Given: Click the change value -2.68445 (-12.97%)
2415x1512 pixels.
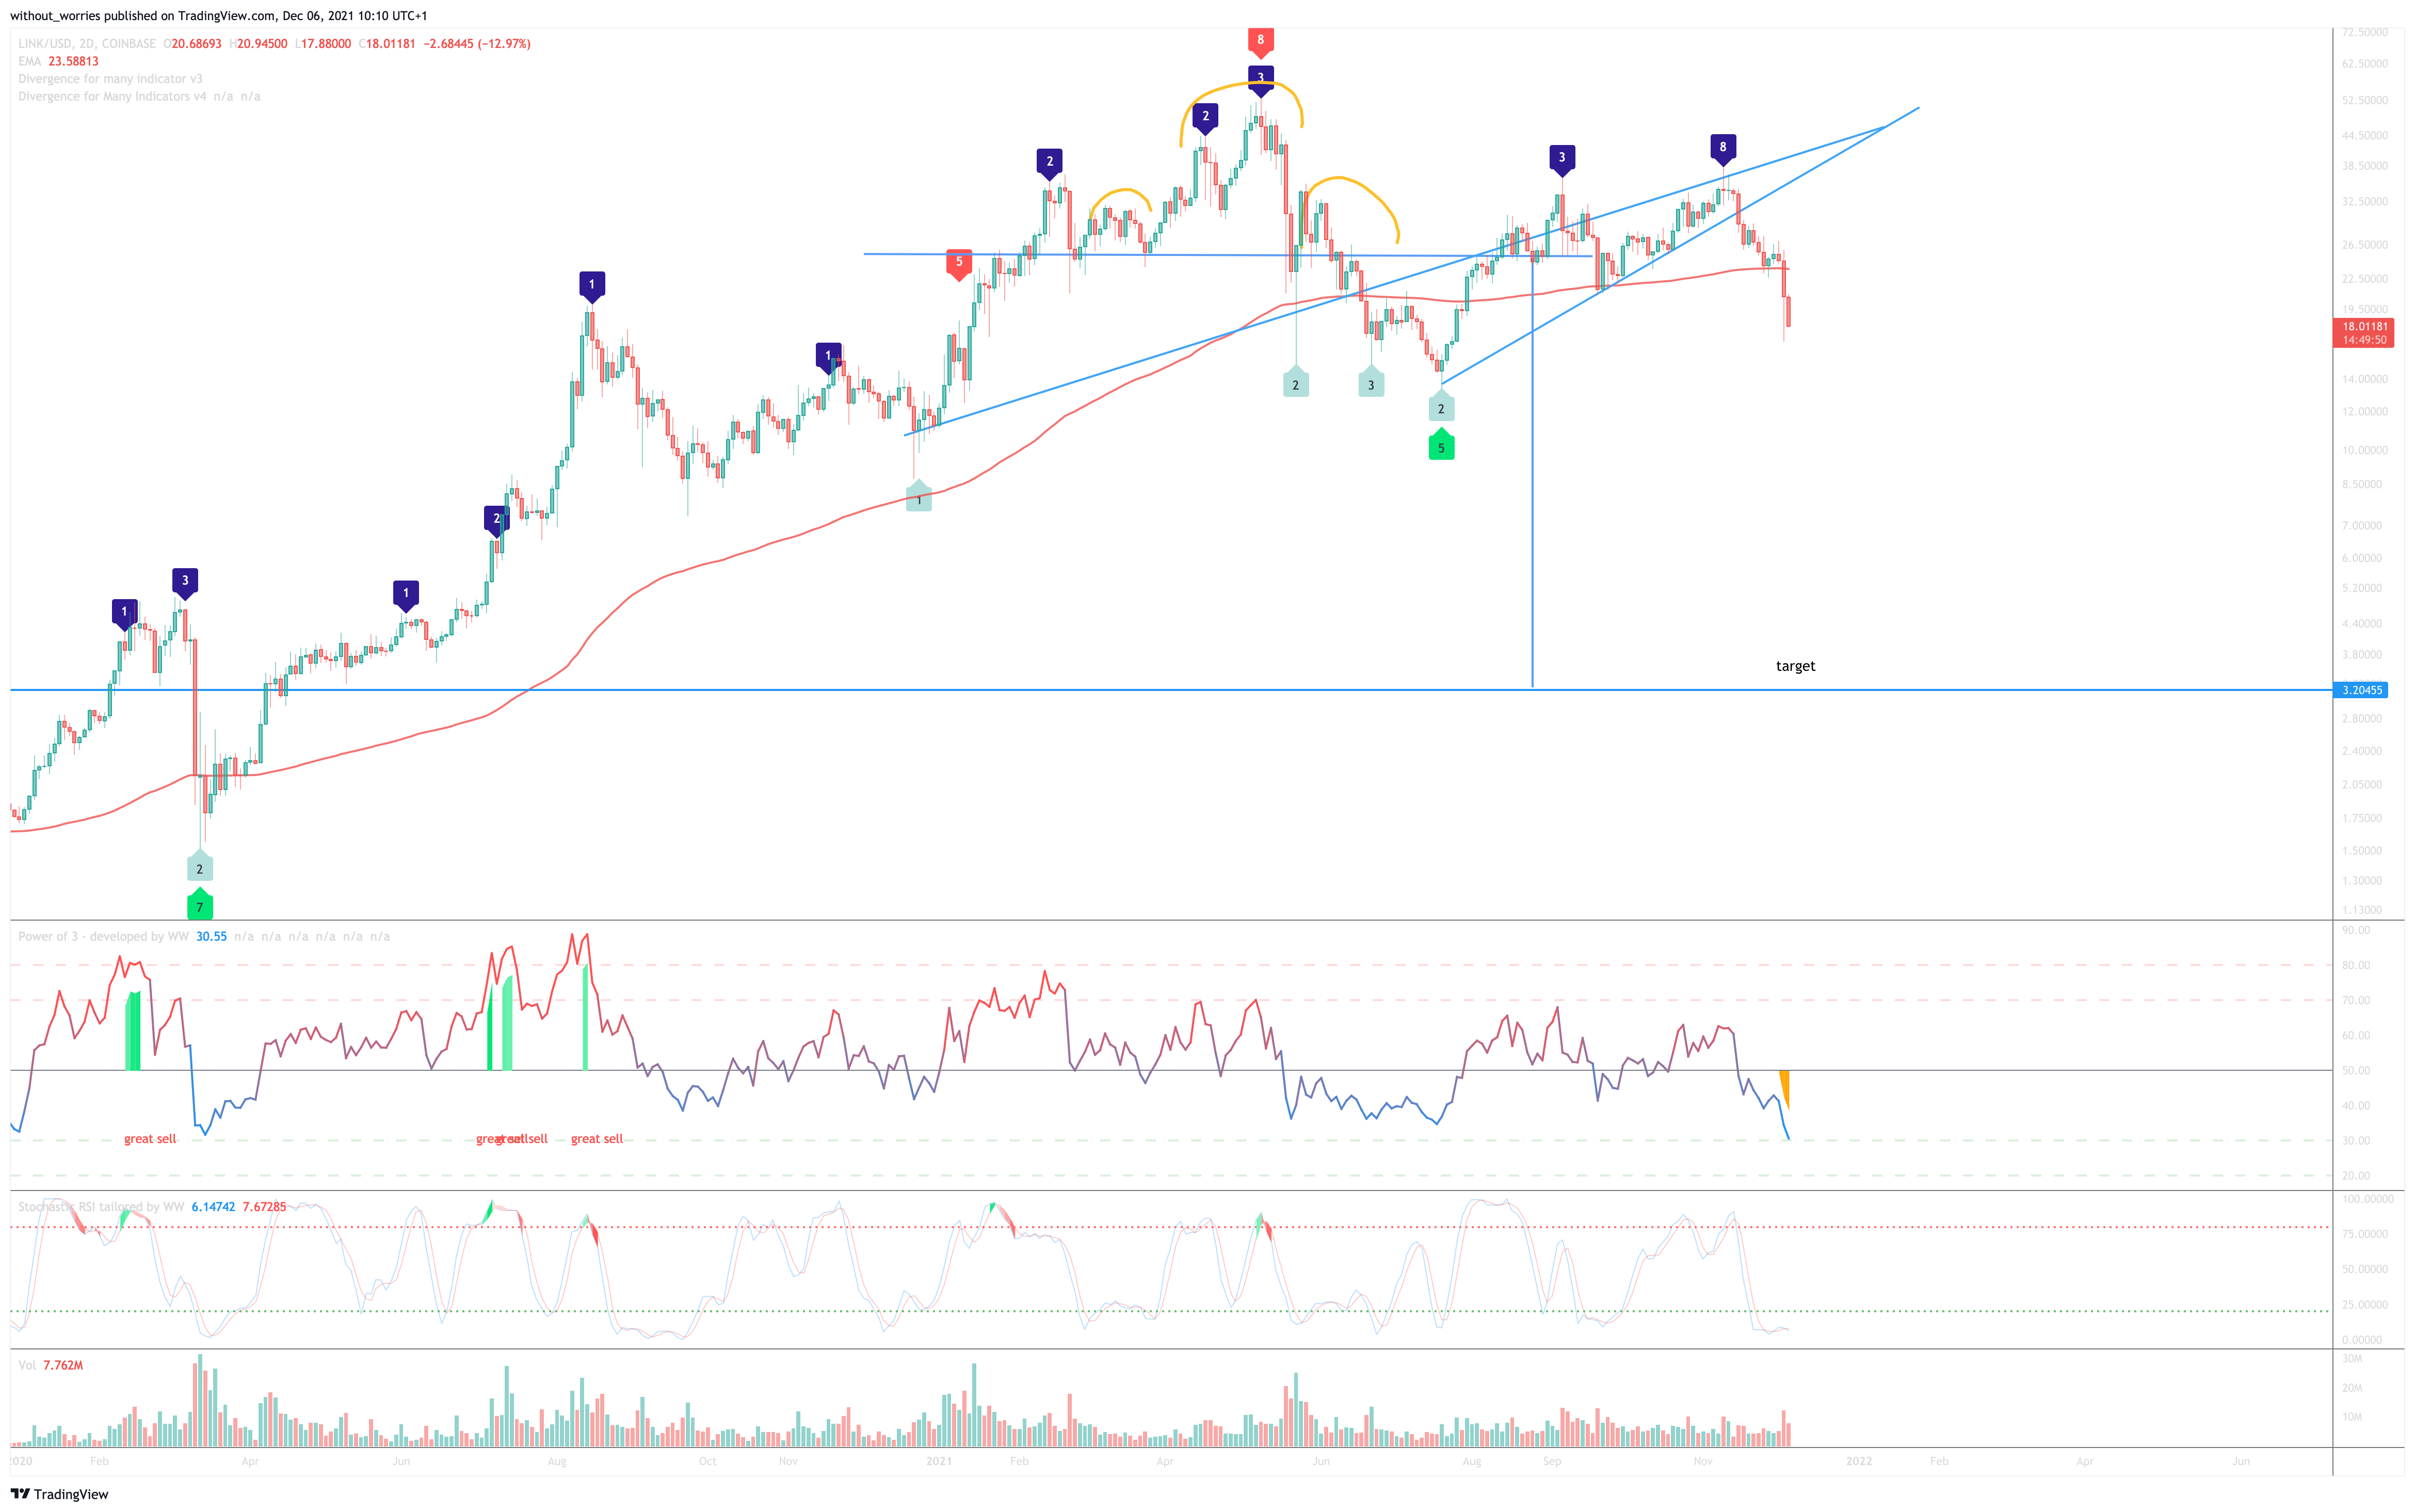Looking at the screenshot, I should [x=477, y=44].
